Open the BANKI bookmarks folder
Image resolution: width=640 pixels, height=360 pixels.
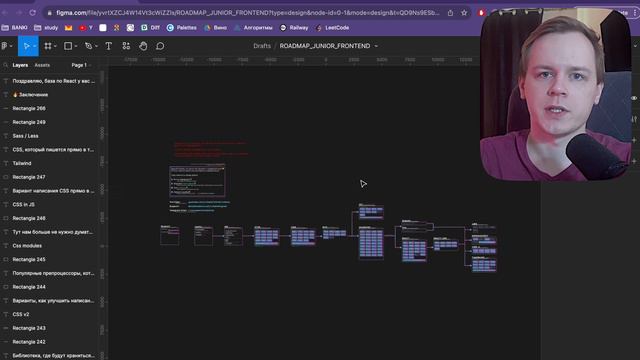pos(15,28)
